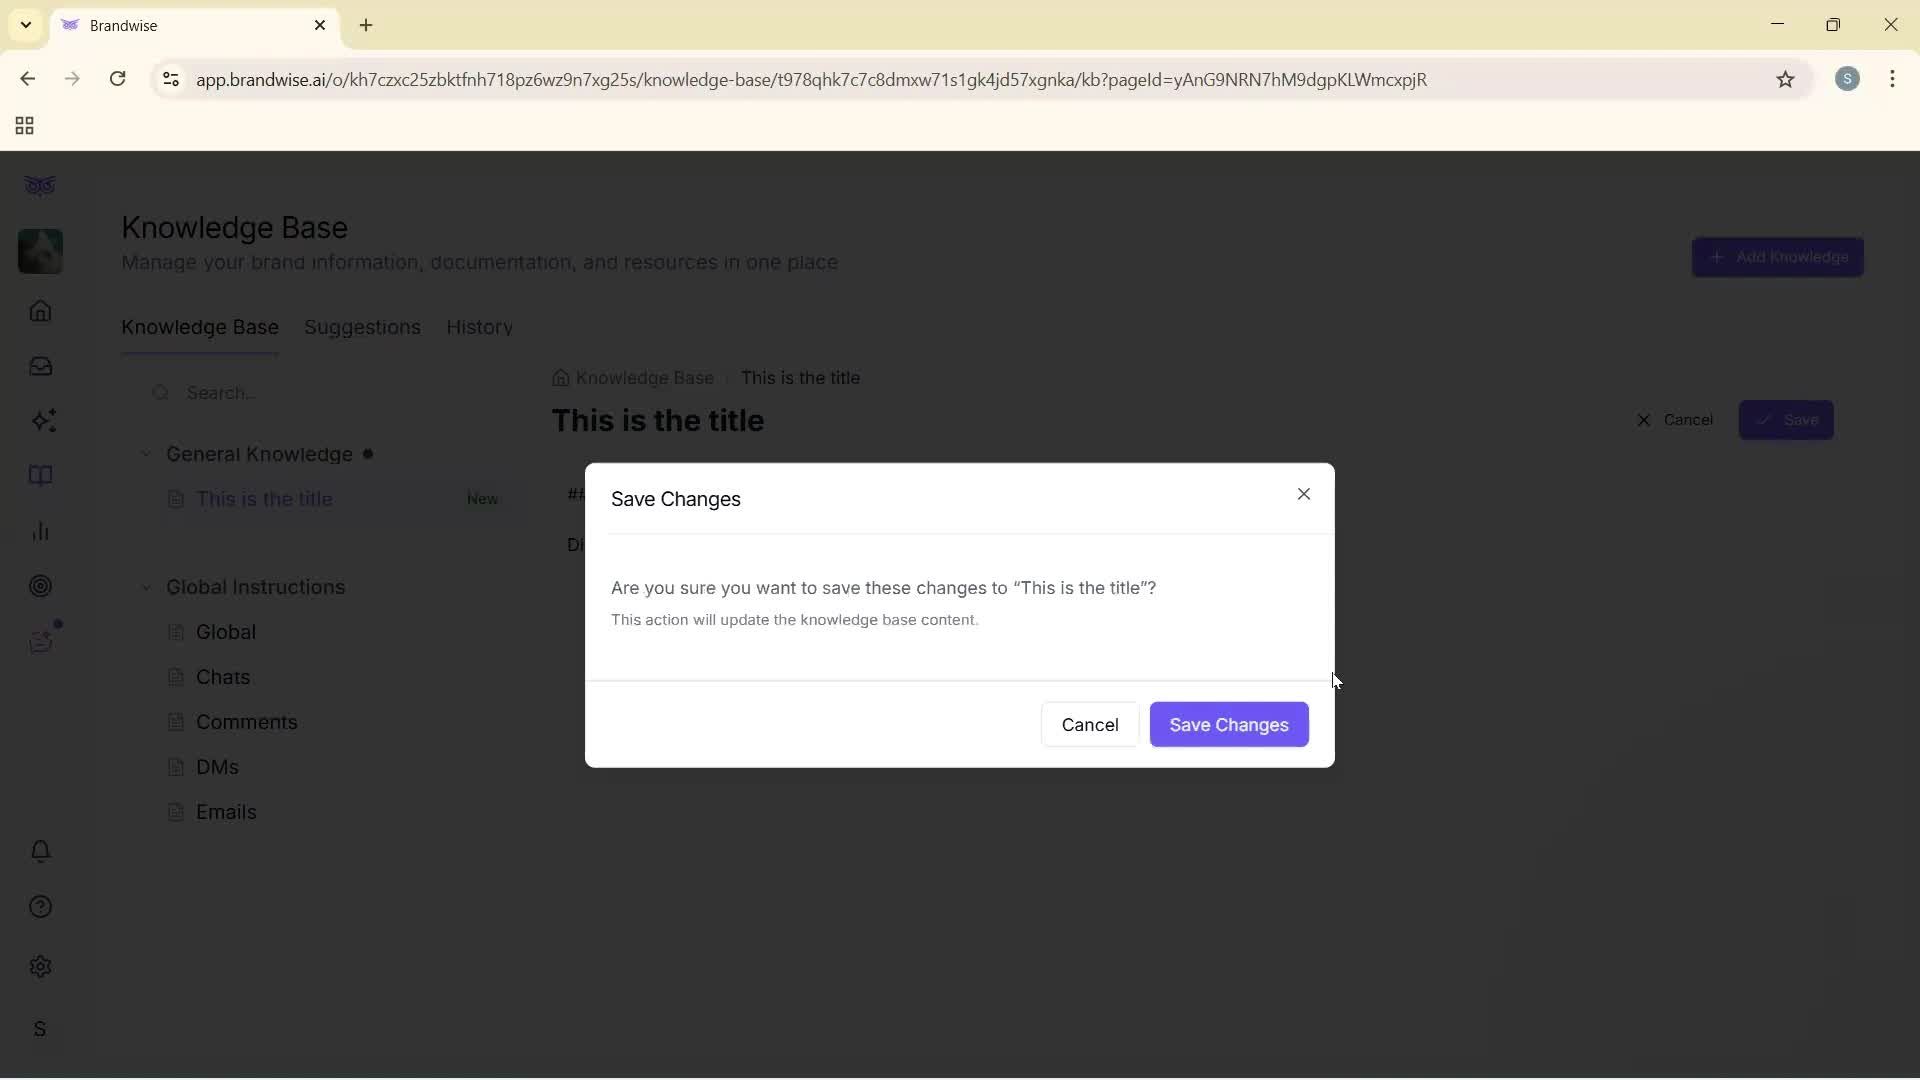The image size is (1920, 1080).
Task: Open the Knowledge Base book icon
Action: coord(40,476)
